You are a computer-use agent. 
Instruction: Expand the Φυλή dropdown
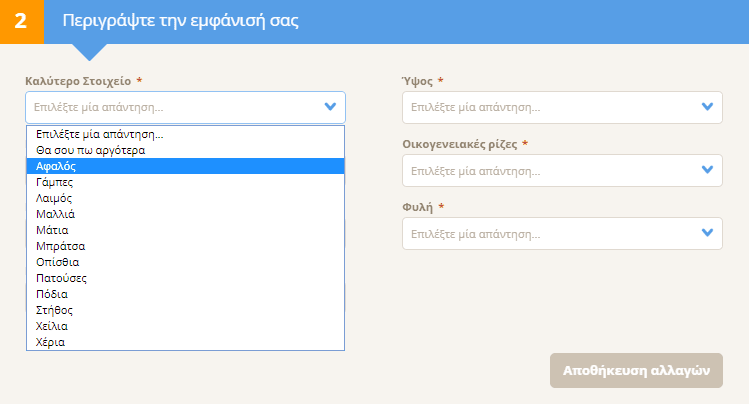562,234
